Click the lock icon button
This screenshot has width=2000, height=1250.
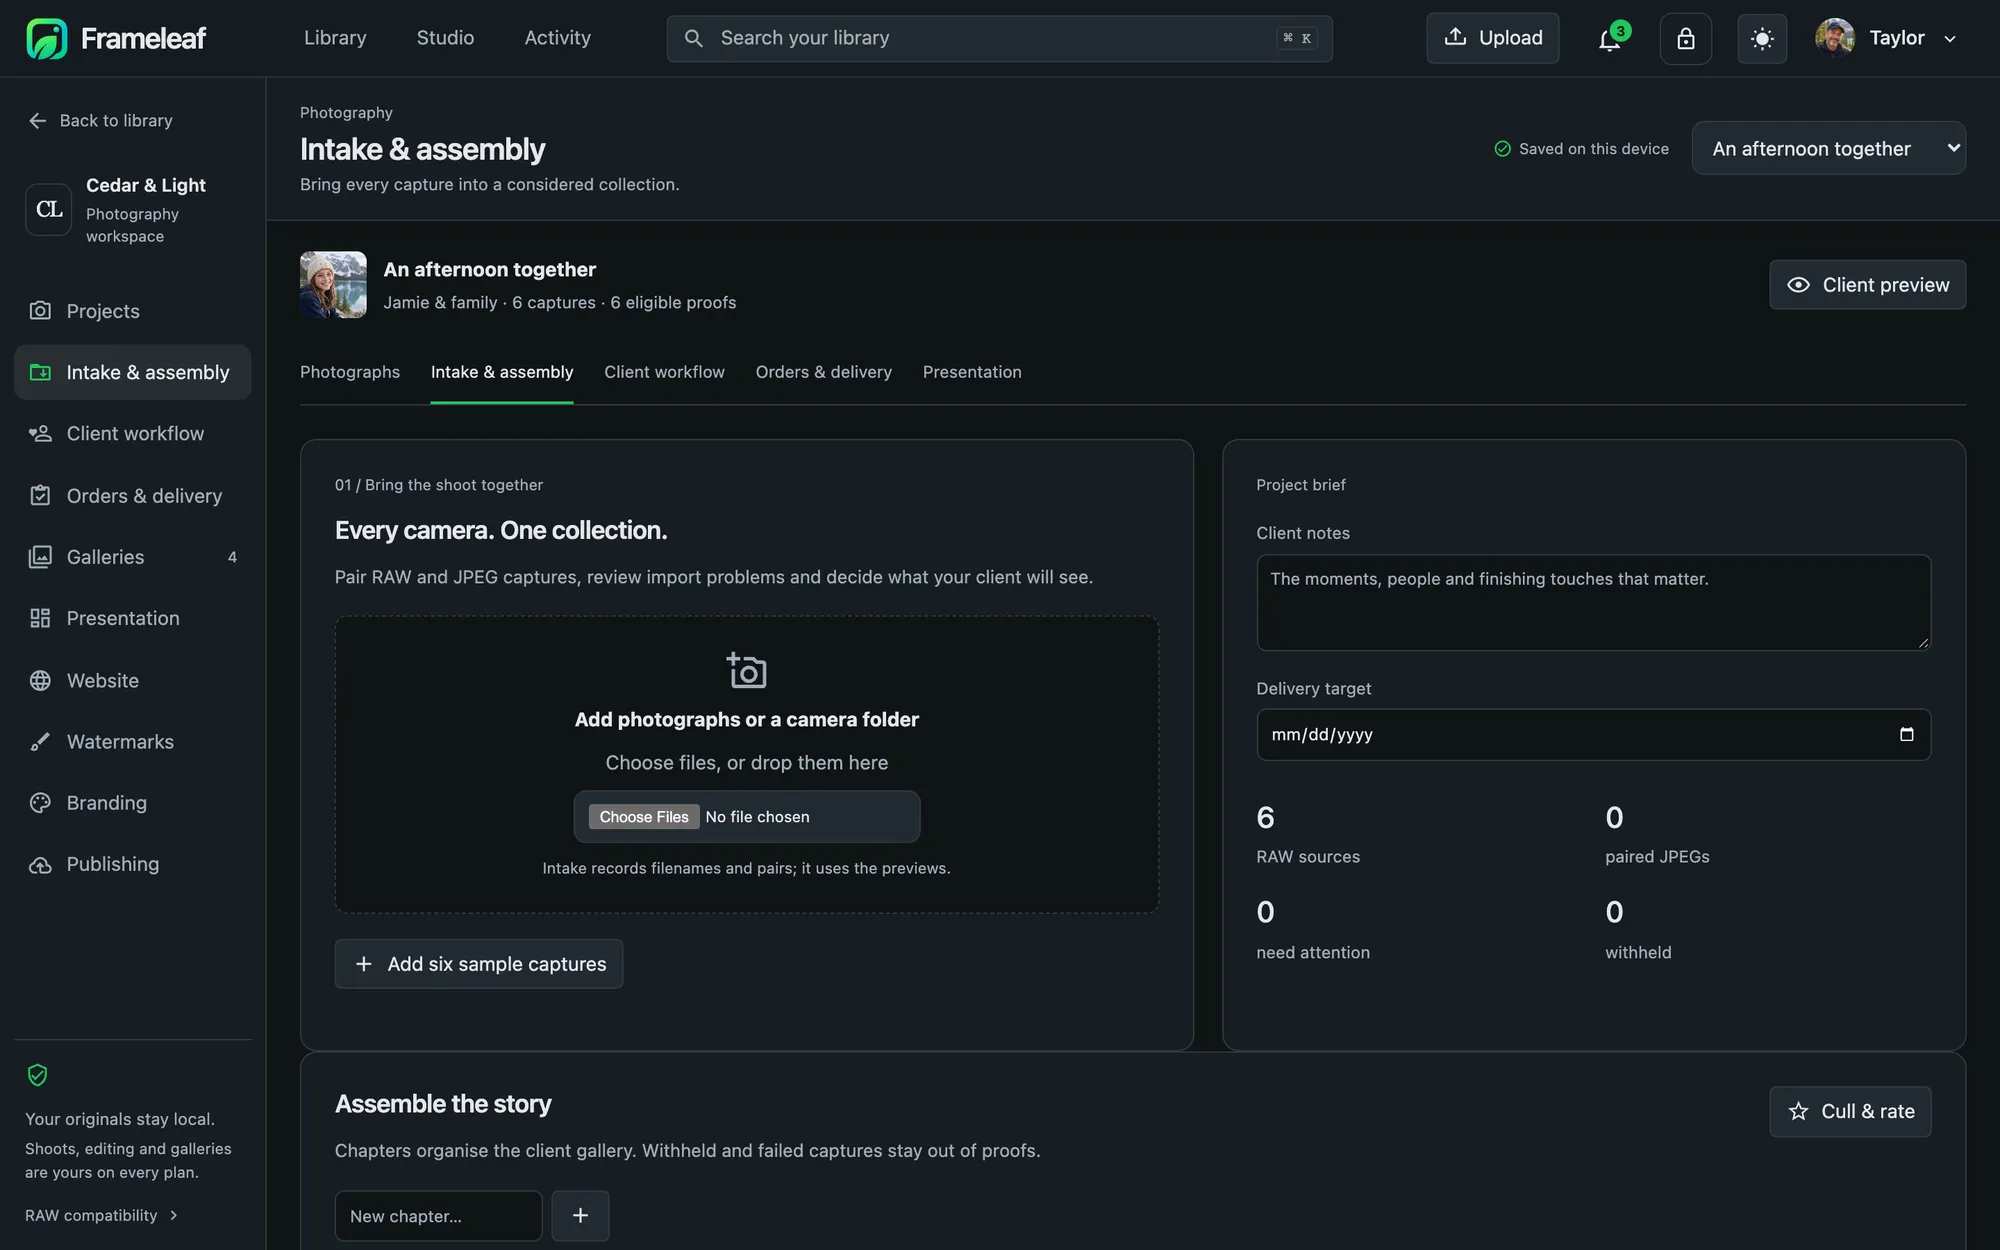(1685, 38)
